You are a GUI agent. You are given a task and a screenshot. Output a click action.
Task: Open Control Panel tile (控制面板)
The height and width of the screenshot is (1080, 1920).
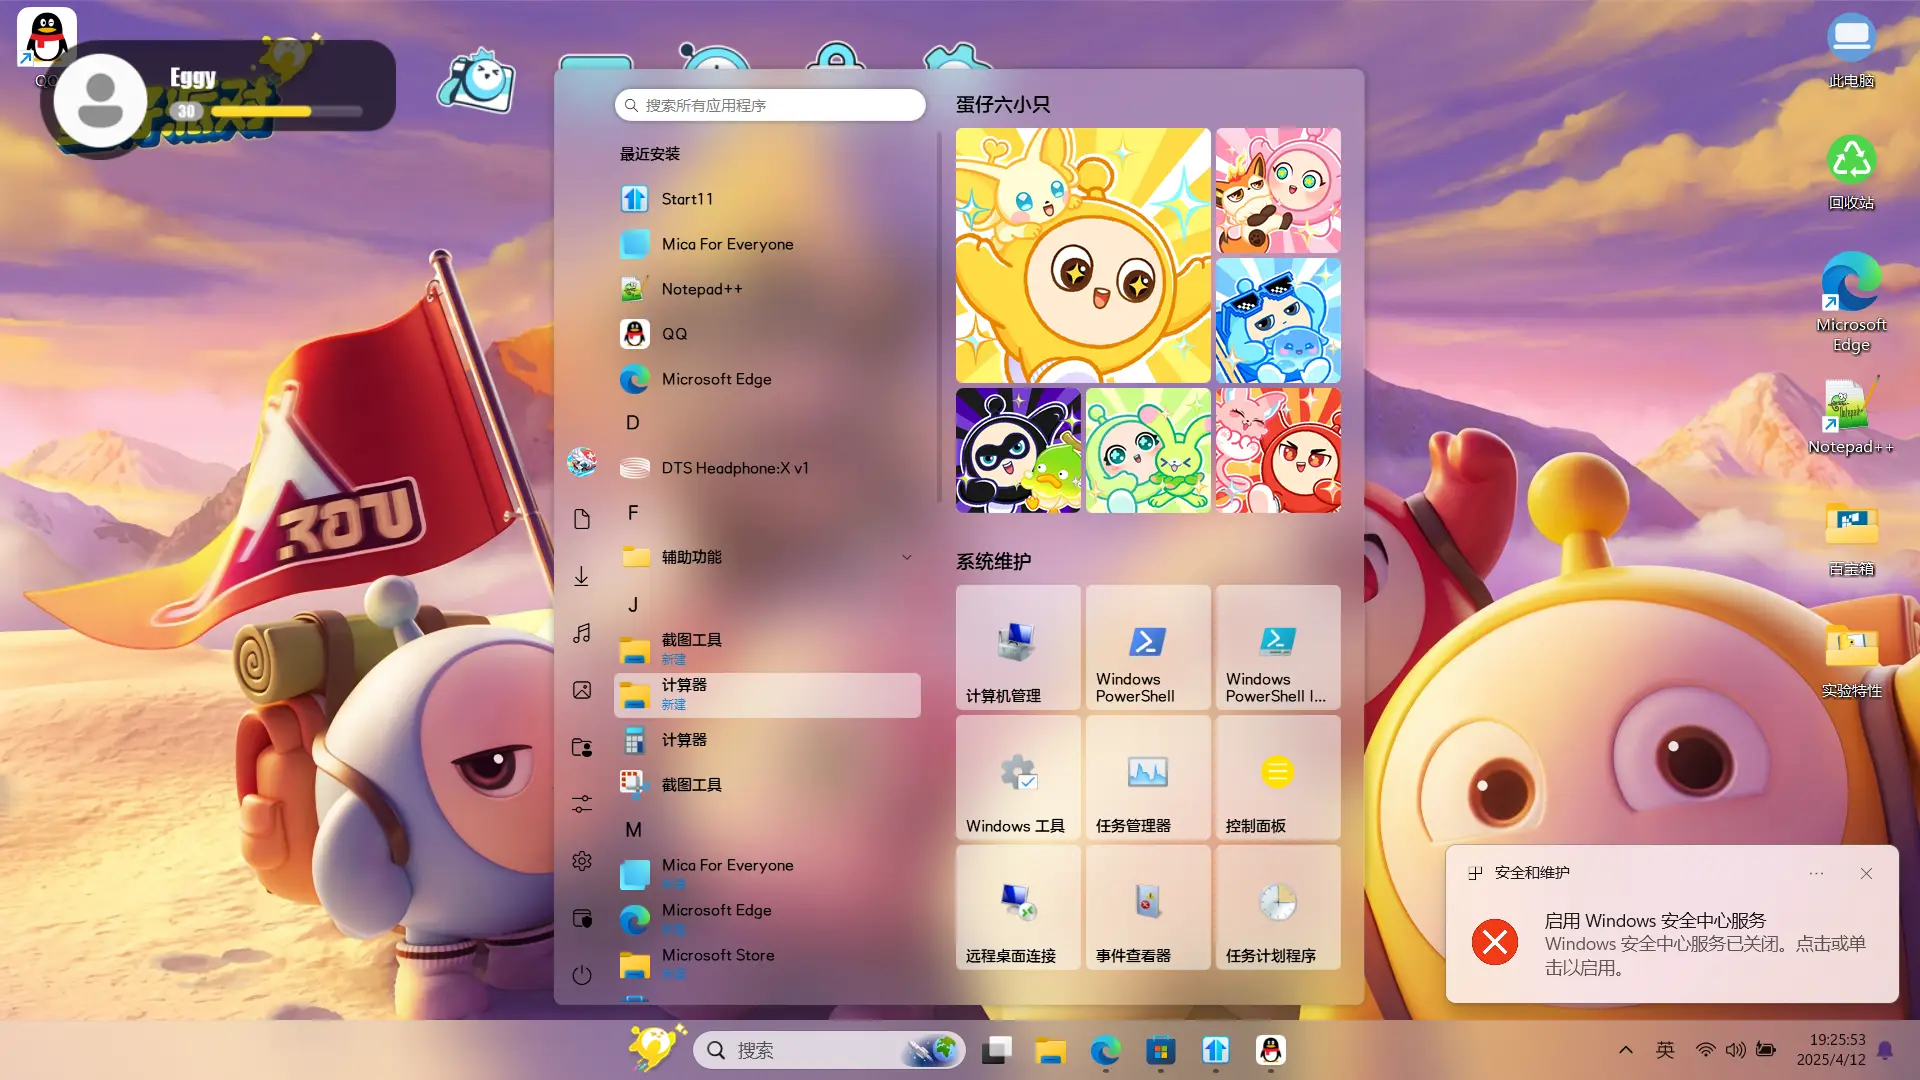pyautogui.click(x=1278, y=777)
